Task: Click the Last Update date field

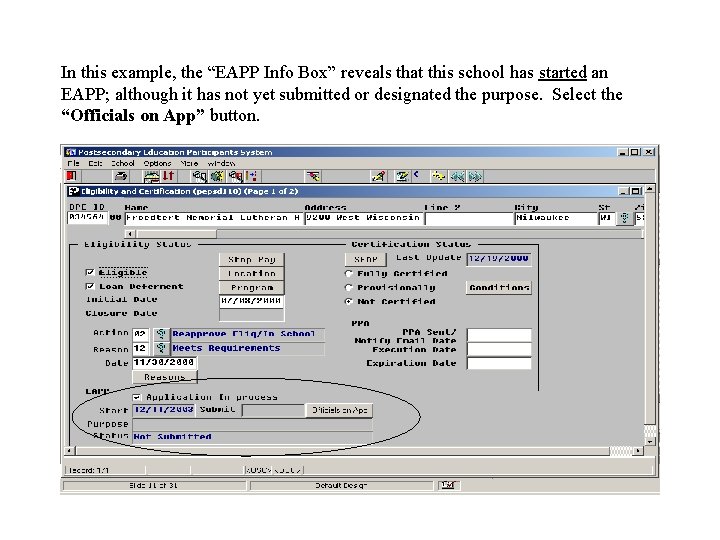Action: tap(499, 259)
